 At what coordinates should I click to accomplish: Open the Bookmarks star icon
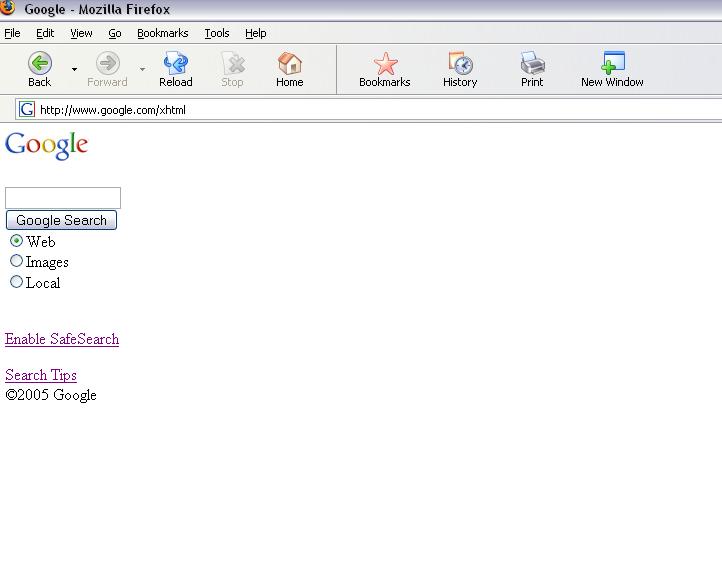(385, 64)
